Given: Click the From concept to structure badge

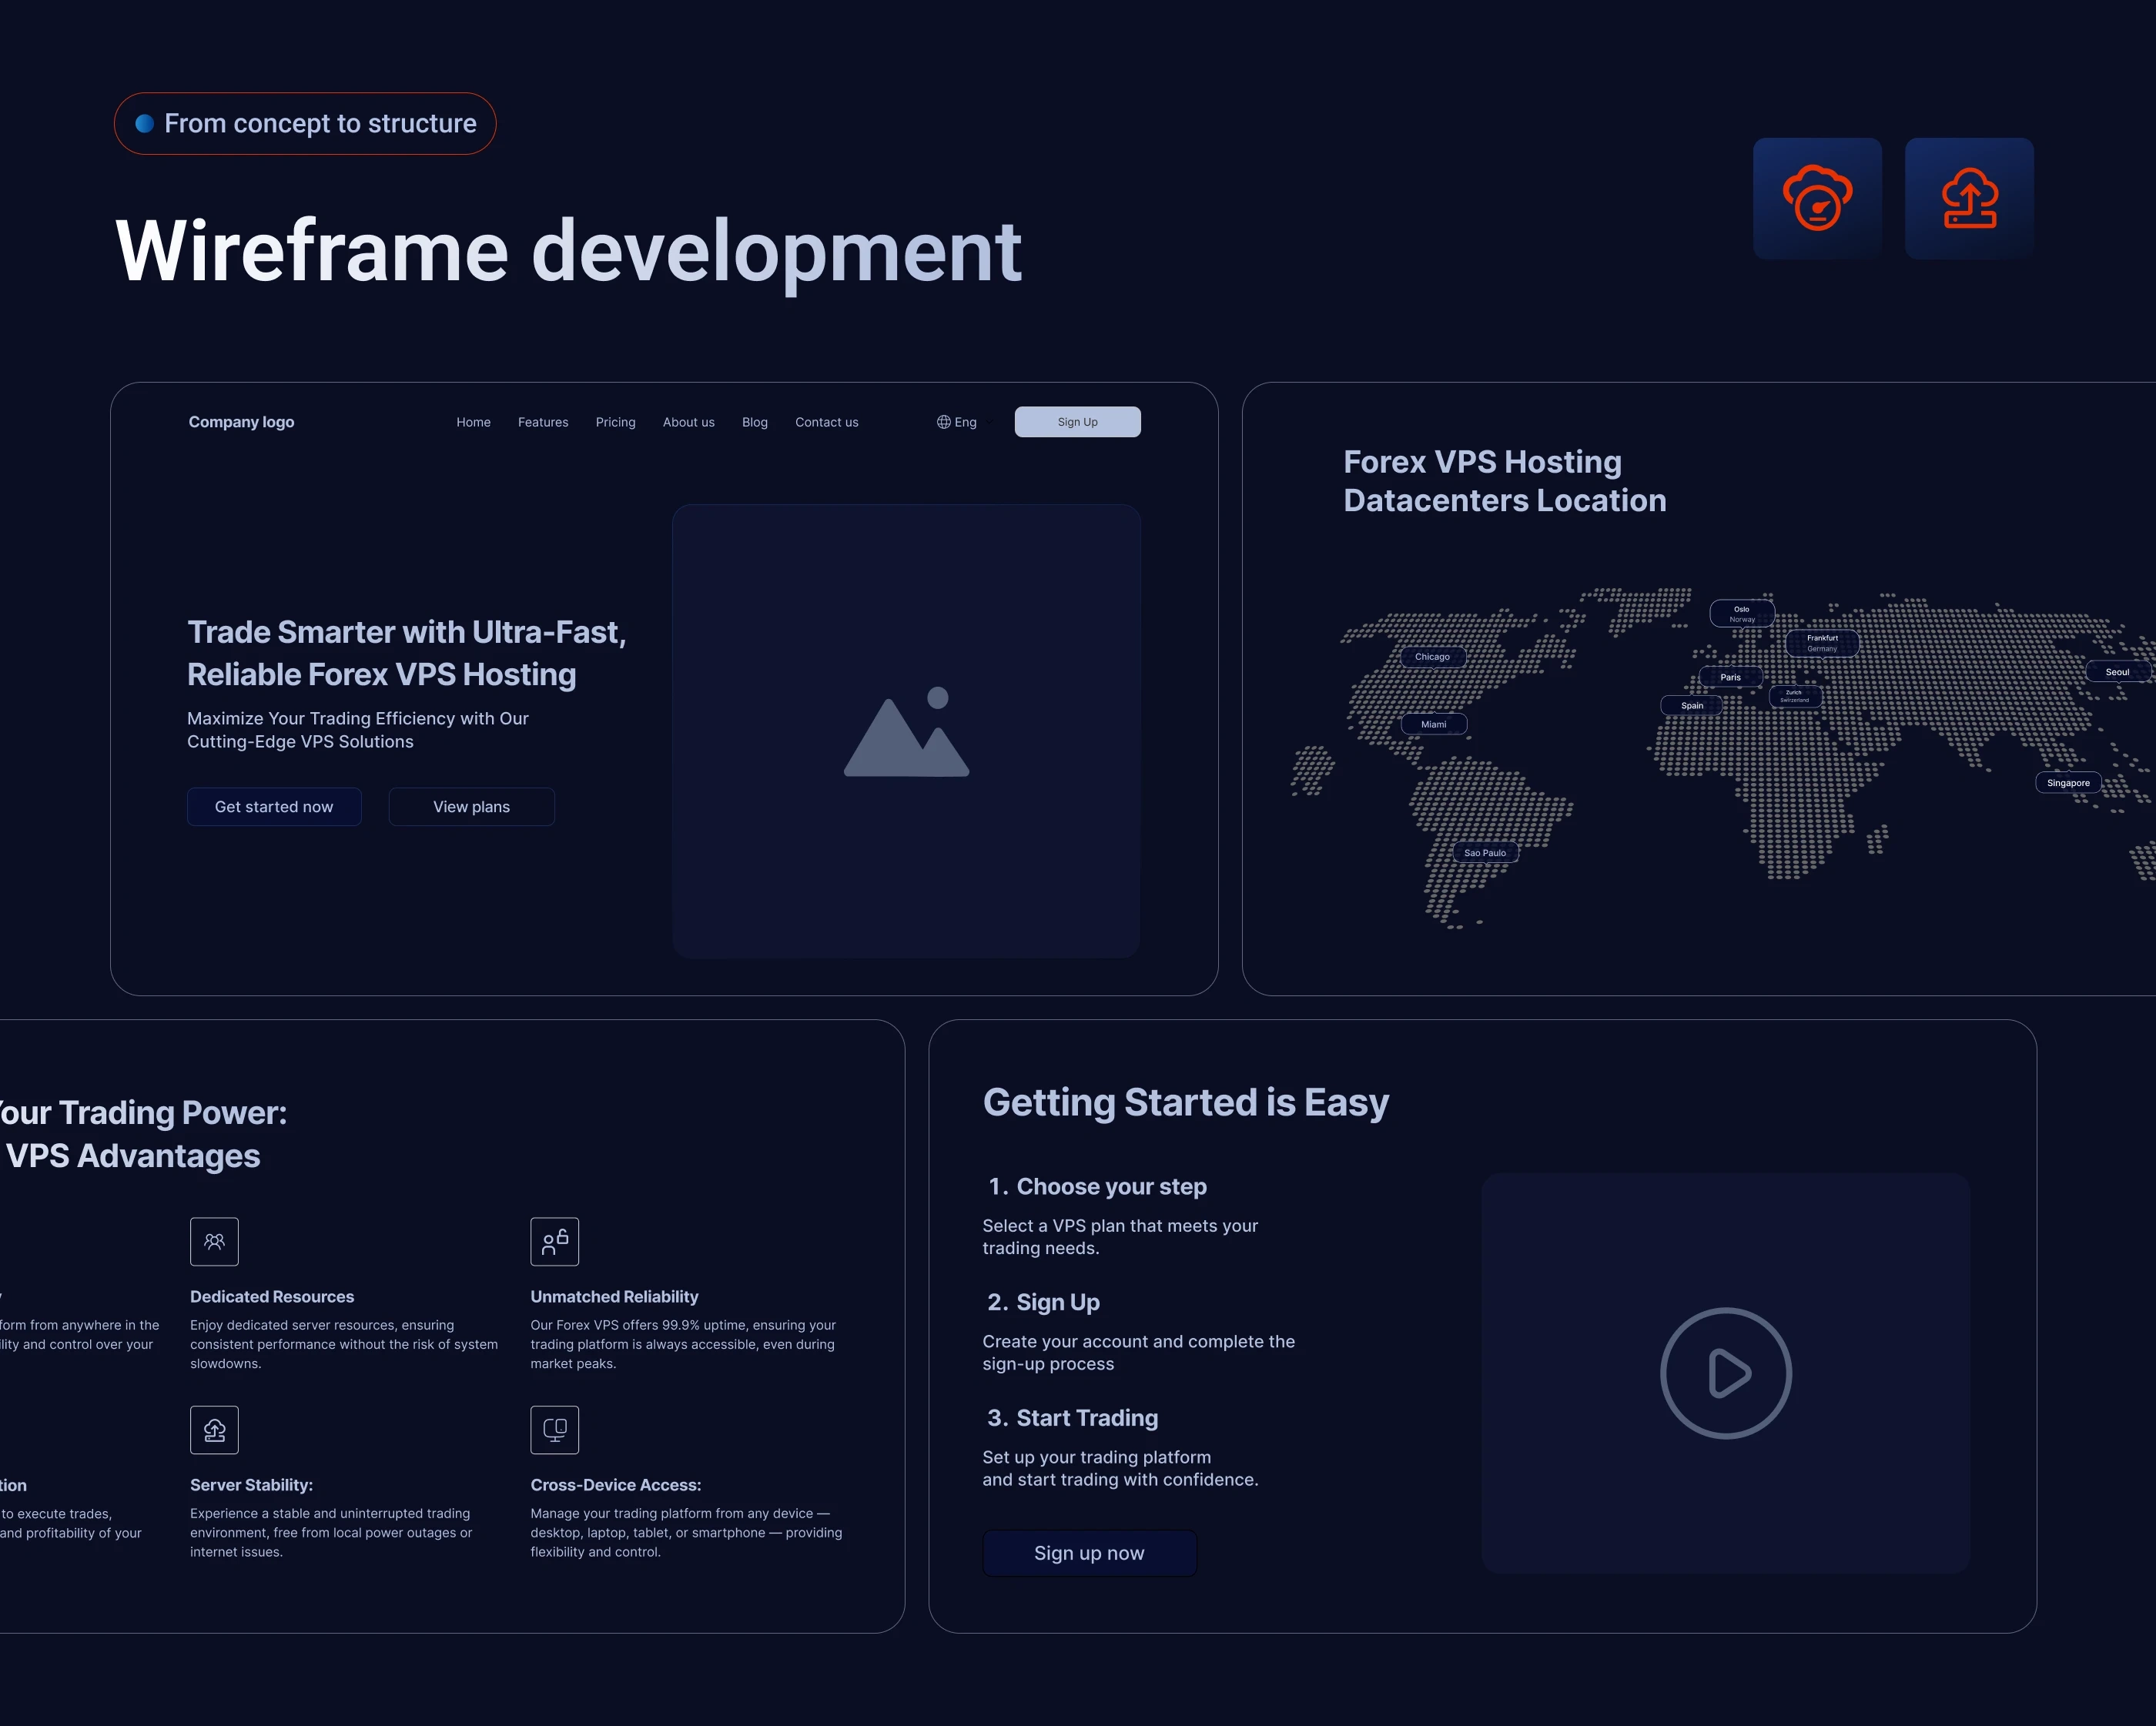Looking at the screenshot, I should tap(305, 124).
